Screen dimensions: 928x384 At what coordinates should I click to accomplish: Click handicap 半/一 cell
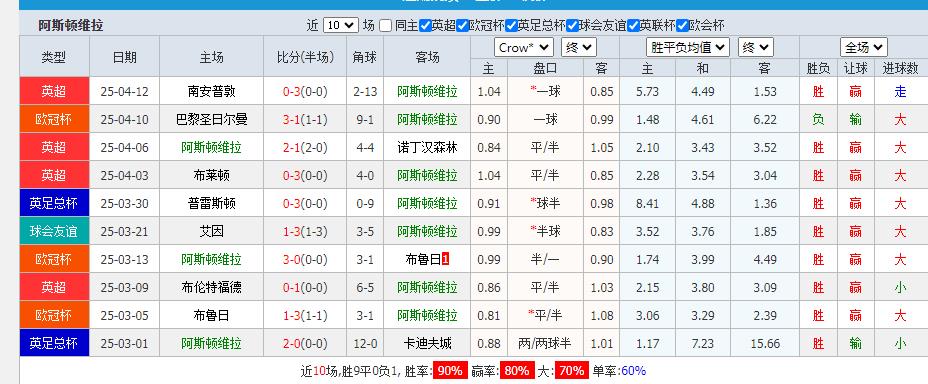tap(545, 259)
